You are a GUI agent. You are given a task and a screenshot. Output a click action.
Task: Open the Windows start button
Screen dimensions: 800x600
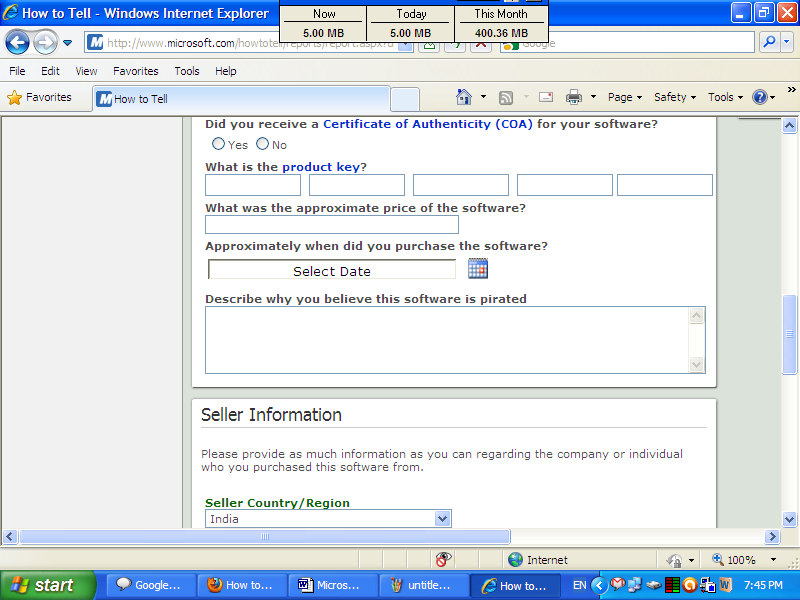tap(47, 585)
